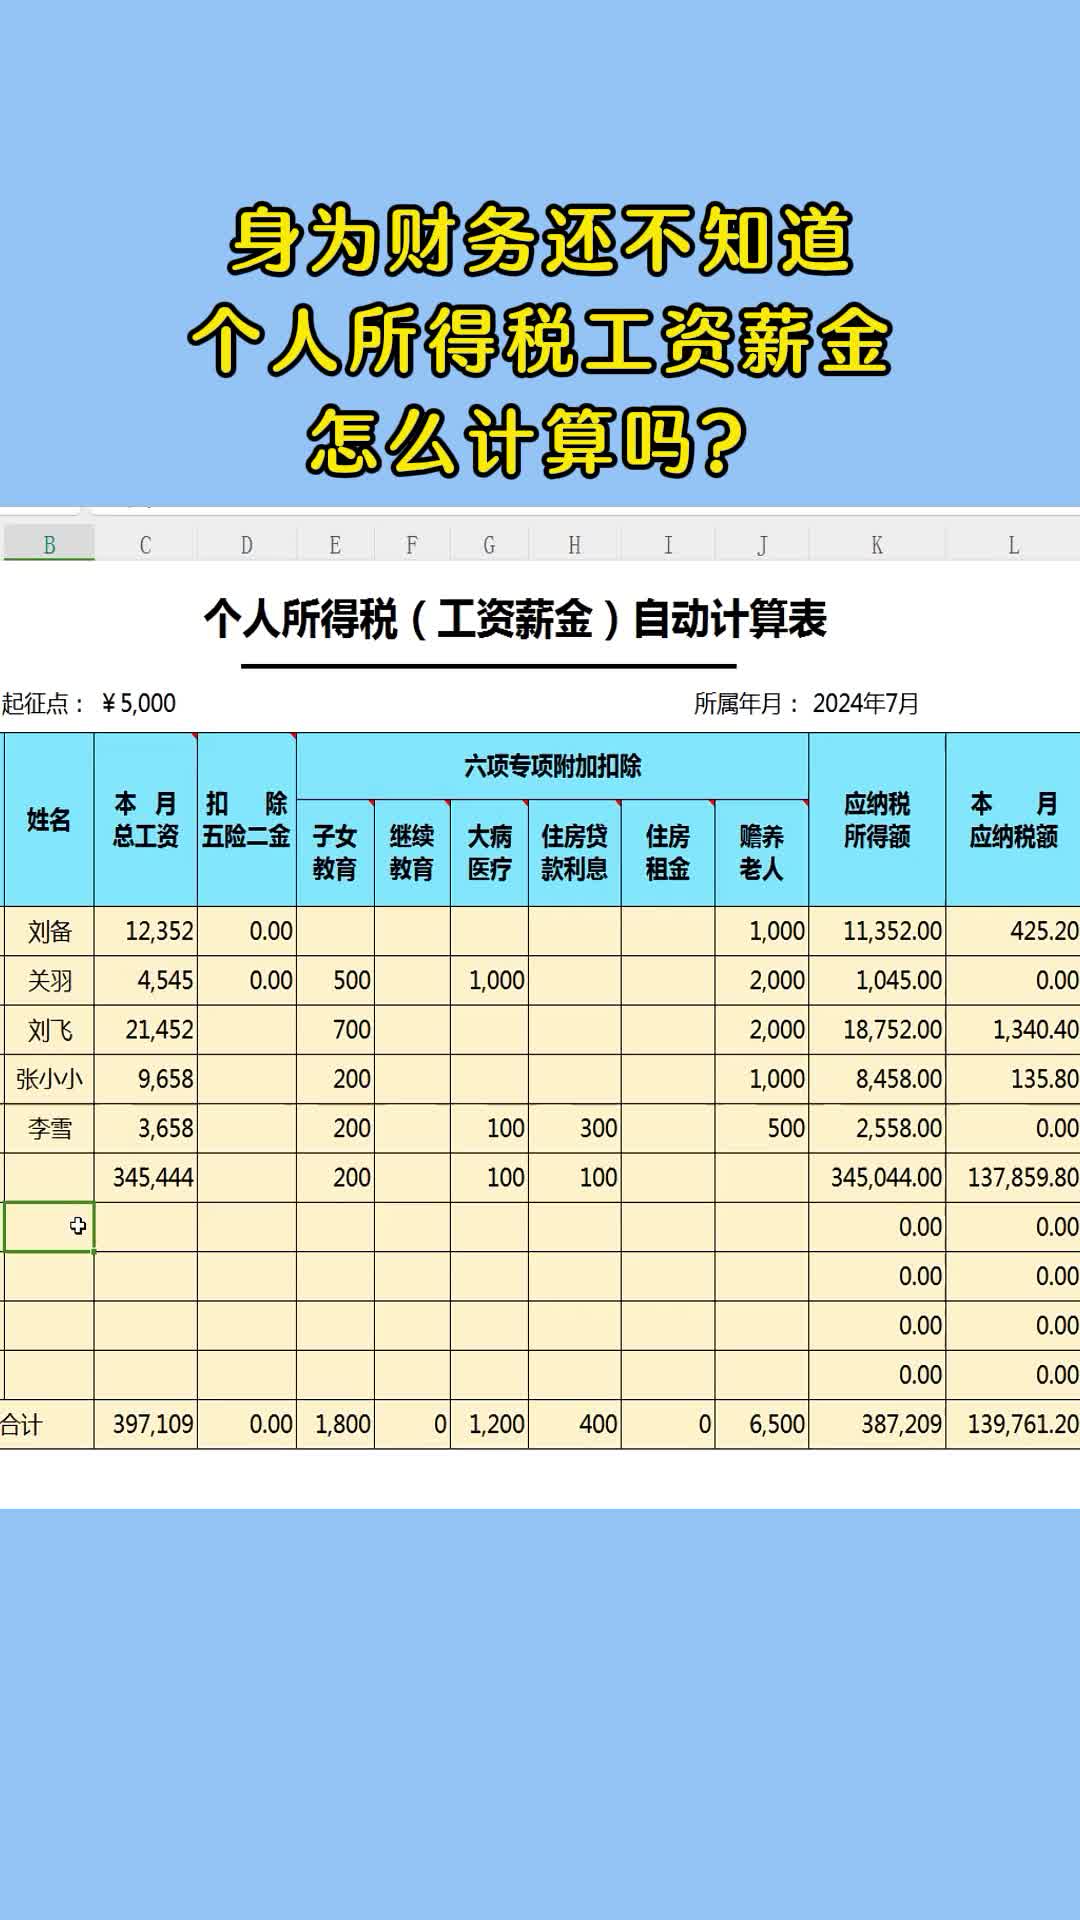Viewport: 1080px width, 1920px height.
Task: Select tax amount cell 425.20
Action: [x=1013, y=931]
